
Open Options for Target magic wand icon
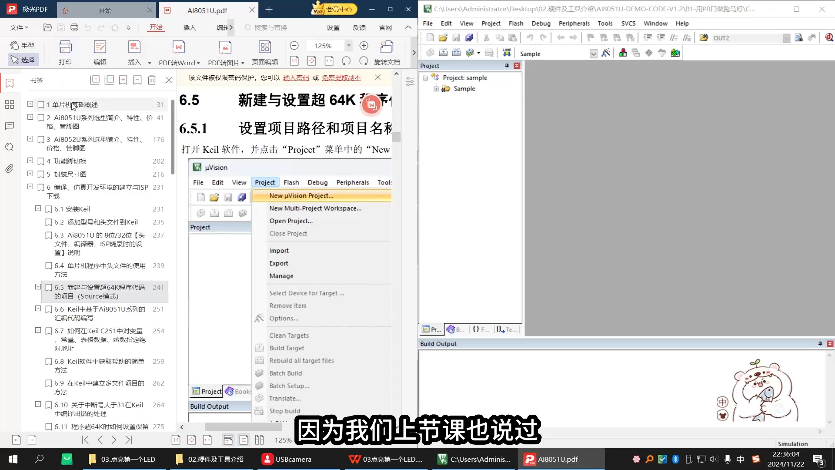coord(606,53)
